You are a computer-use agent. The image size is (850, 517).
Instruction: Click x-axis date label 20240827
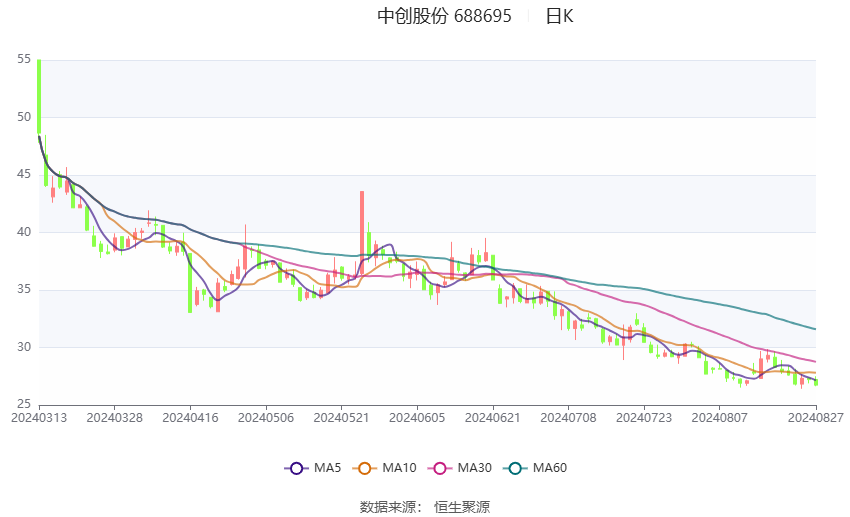816,418
